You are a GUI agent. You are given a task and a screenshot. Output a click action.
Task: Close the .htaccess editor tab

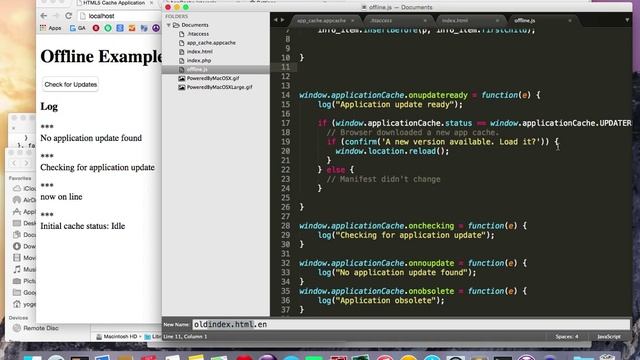425,20
